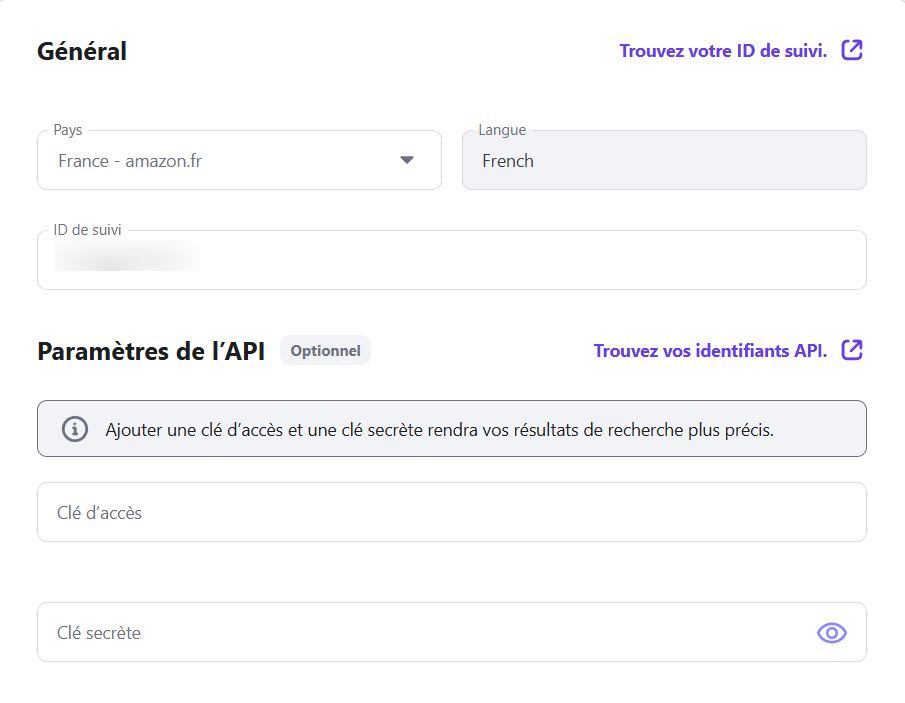Viewport: 905px width, 703px height.
Task: Select the Paramètres de l'API section heading
Action: coord(150,351)
